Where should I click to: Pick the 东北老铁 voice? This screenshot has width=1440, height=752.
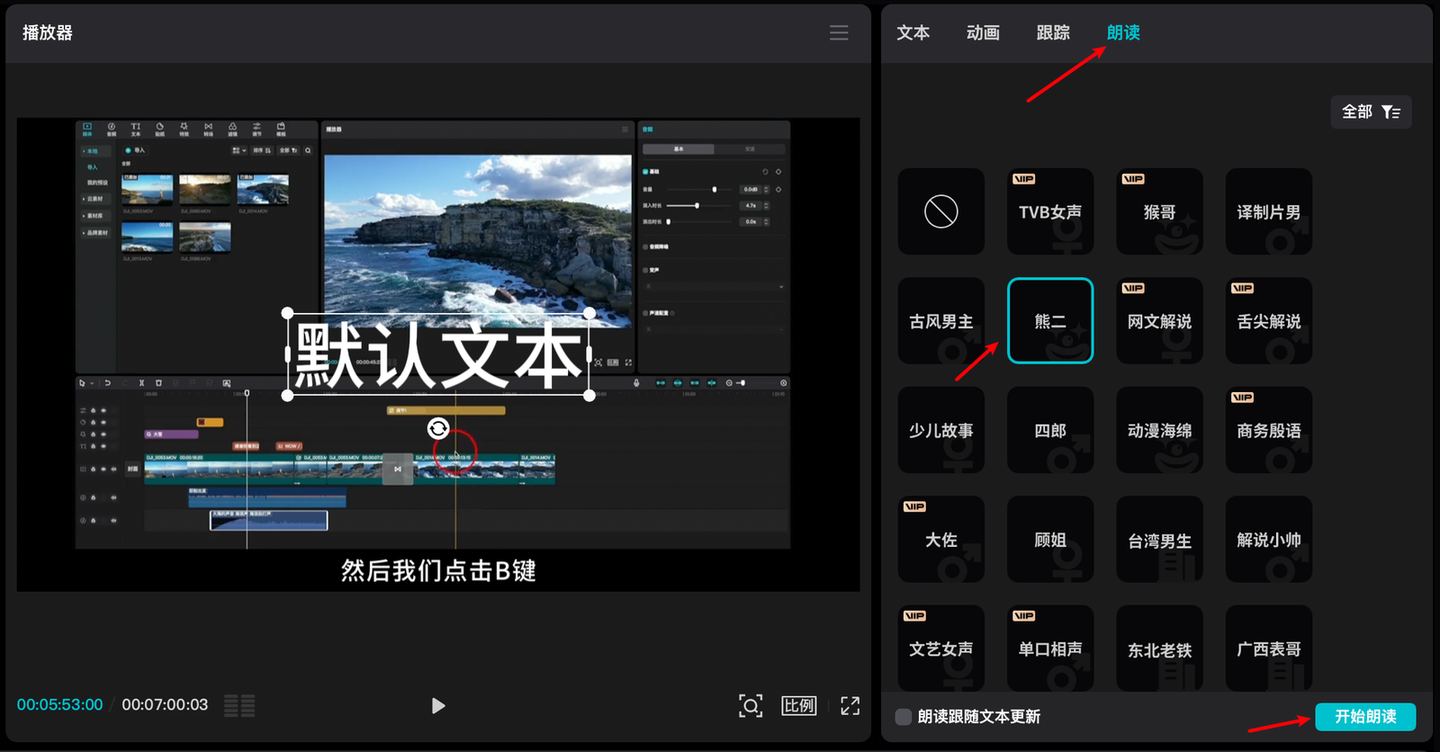coord(1159,649)
